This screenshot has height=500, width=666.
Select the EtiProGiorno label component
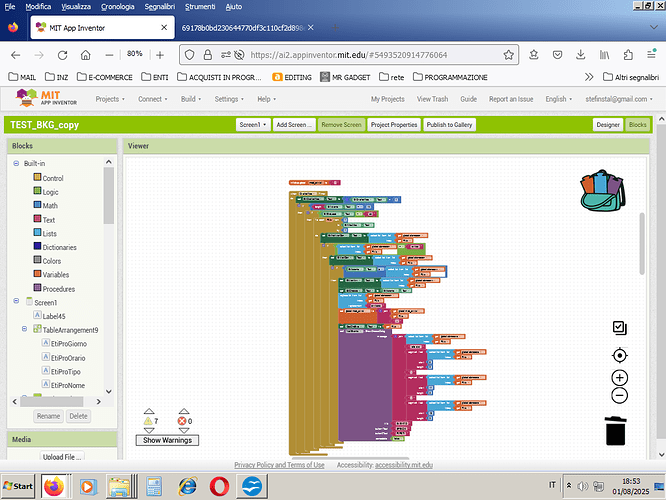click(67, 343)
